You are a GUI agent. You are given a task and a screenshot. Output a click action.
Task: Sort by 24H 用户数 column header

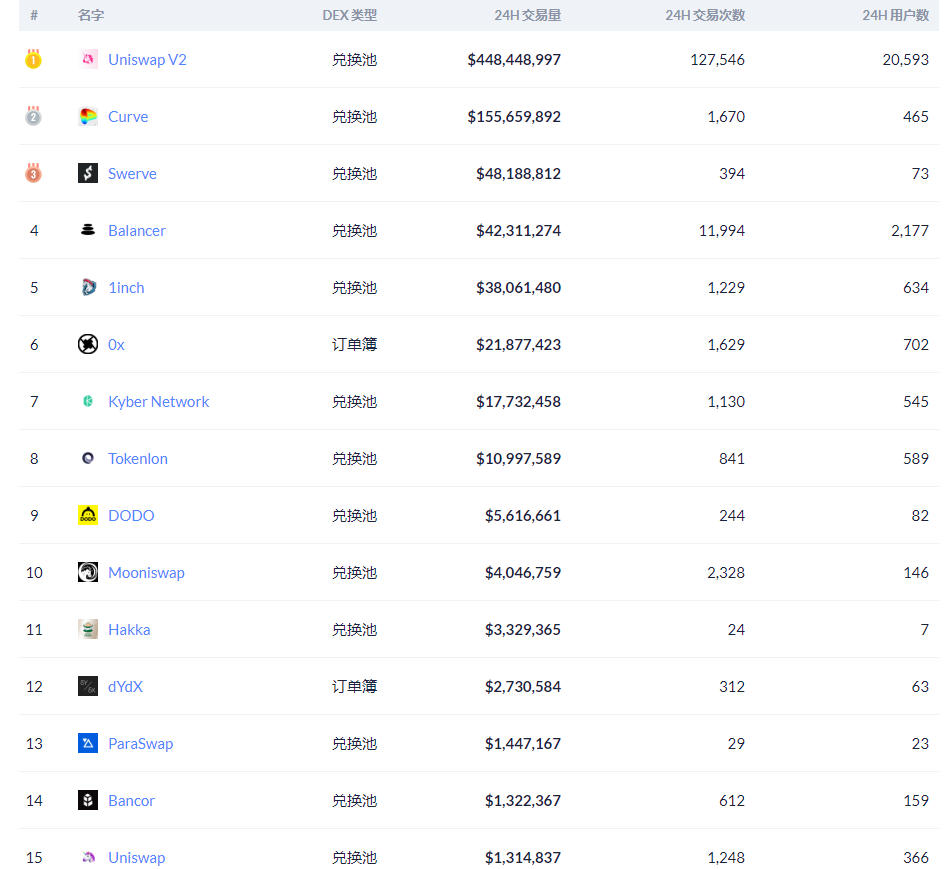[895, 15]
